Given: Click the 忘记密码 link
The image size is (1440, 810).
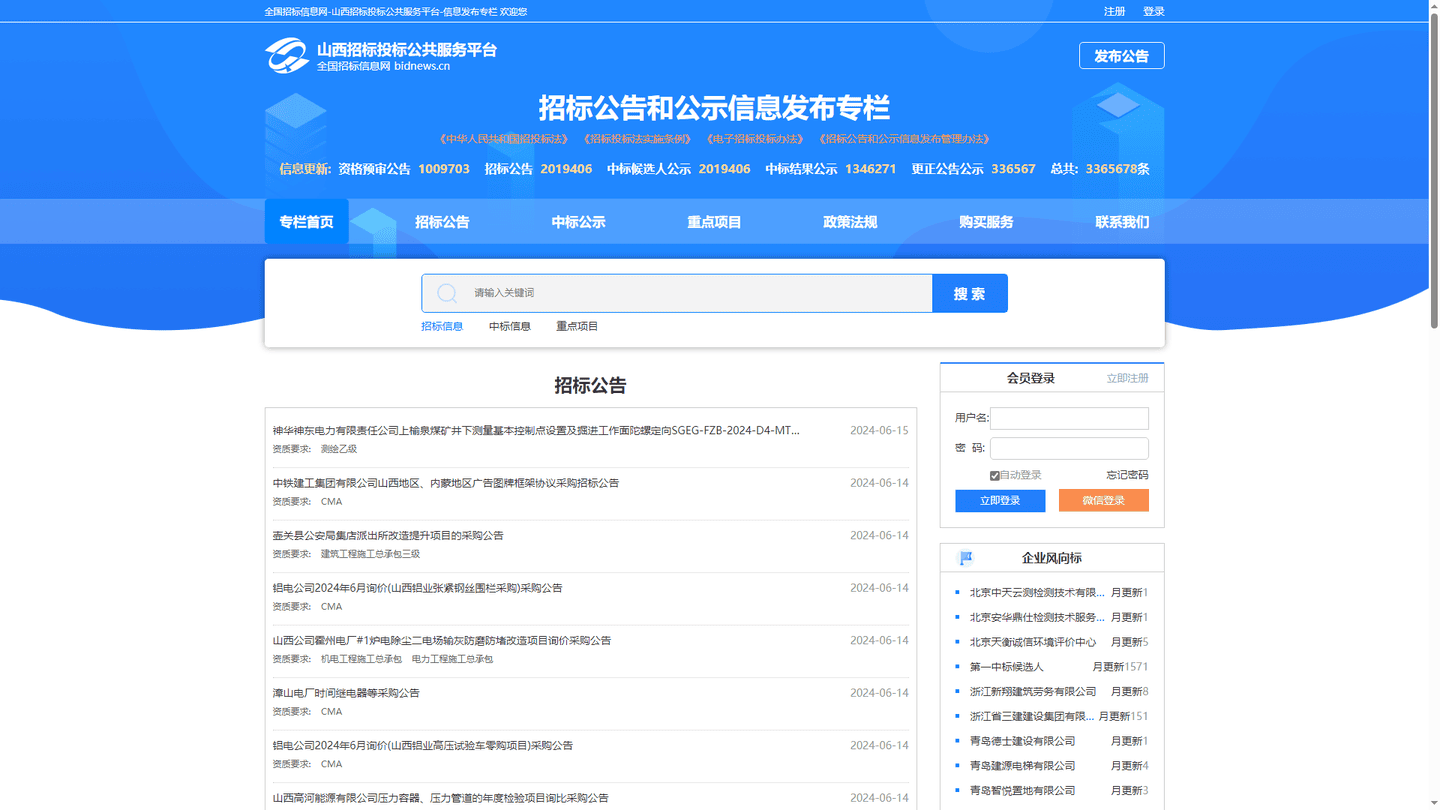Looking at the screenshot, I should [x=1127, y=475].
